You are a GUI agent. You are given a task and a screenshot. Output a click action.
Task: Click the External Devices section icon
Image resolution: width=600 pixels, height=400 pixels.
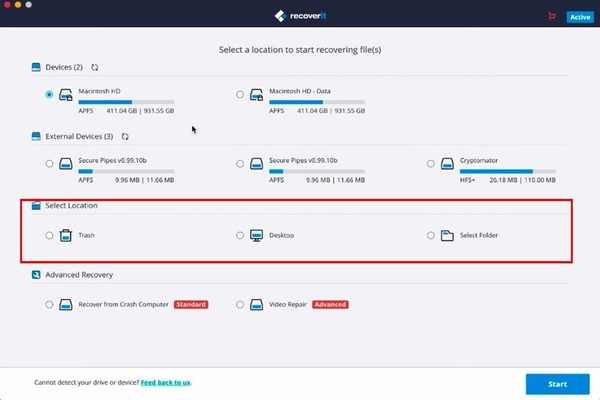36,136
